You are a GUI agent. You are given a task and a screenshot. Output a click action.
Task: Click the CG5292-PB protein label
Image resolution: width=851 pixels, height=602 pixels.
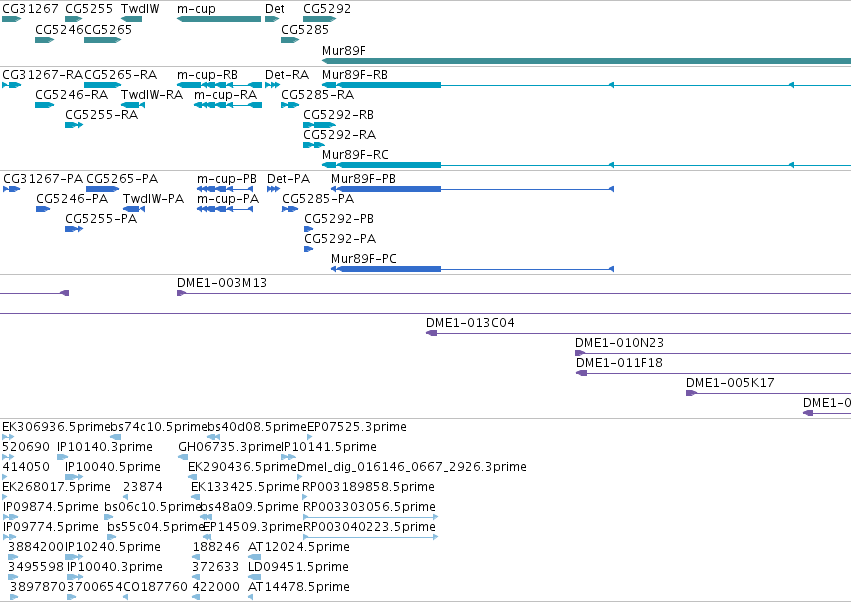(339, 219)
